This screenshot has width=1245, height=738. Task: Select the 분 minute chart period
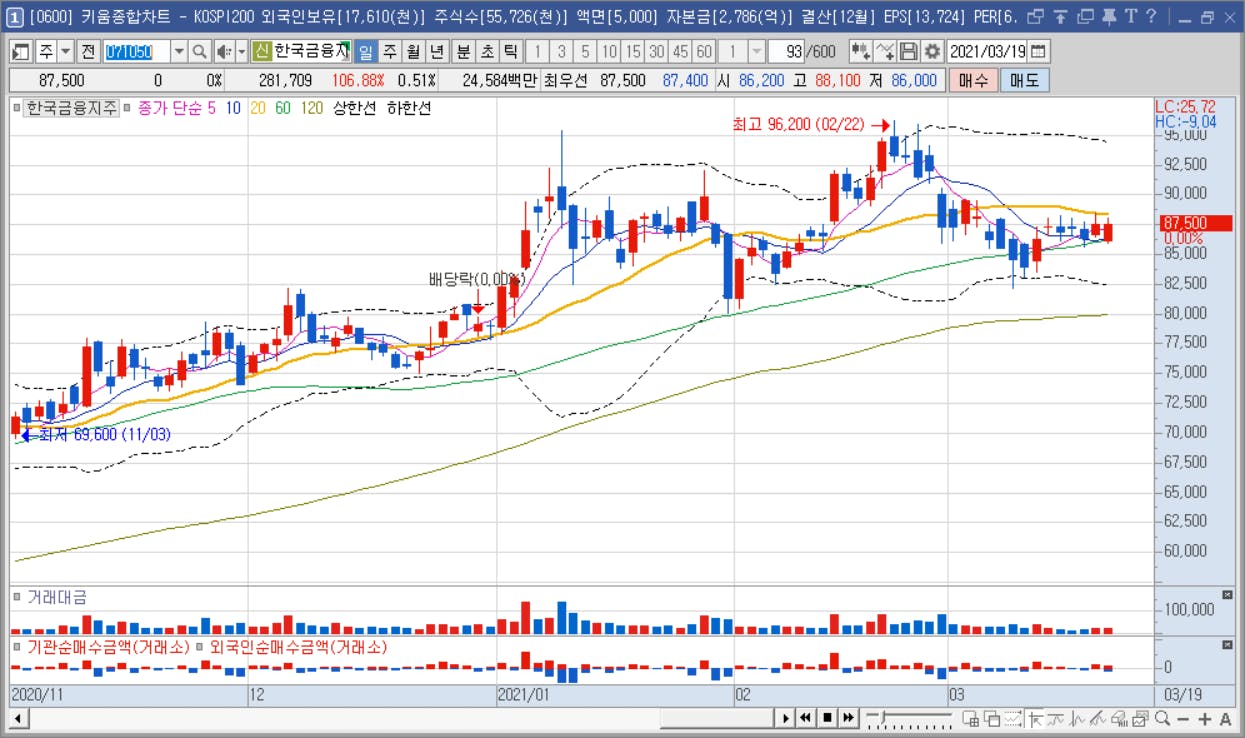click(464, 52)
